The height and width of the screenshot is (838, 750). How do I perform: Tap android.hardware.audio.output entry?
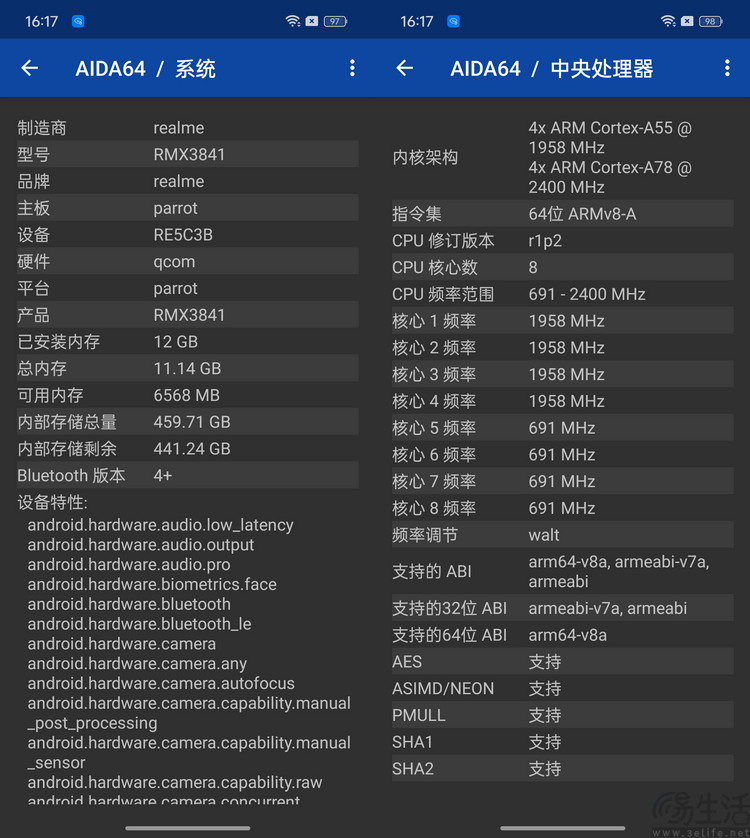pos(141,545)
